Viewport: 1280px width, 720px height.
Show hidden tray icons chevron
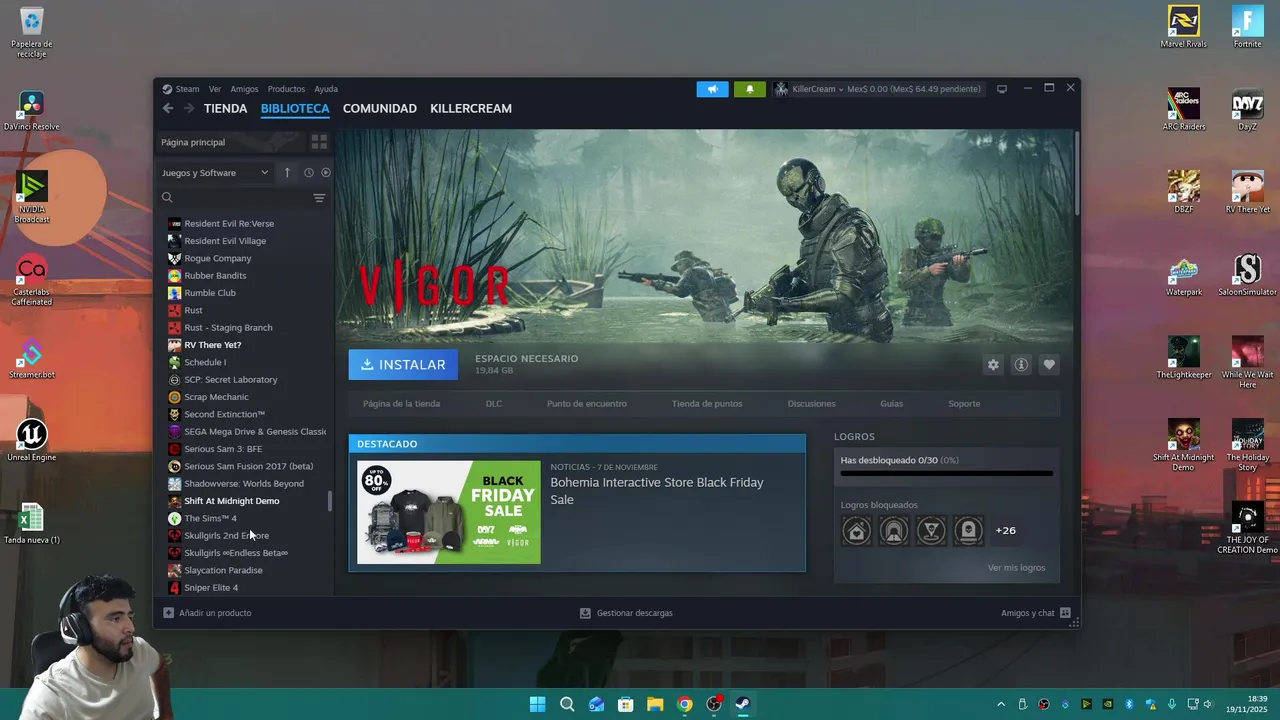pos(1001,704)
